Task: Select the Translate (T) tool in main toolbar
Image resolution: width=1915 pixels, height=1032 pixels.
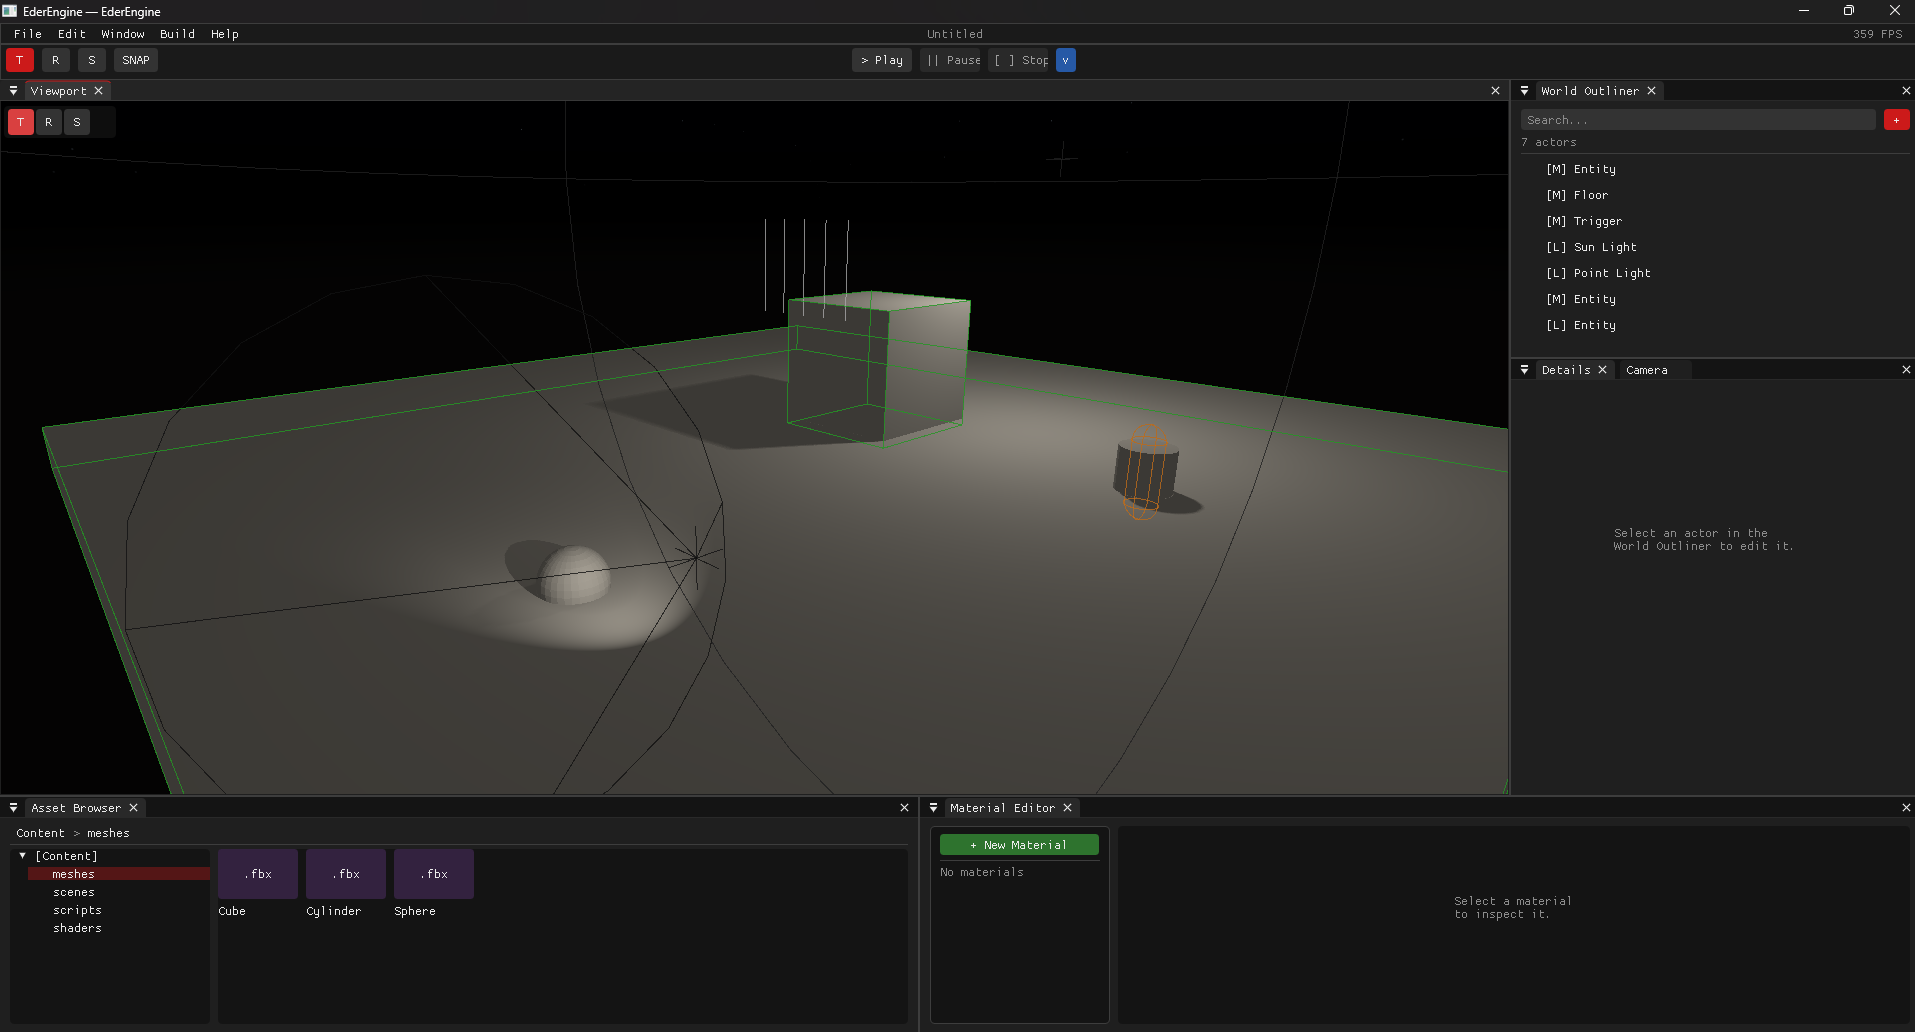Action: point(20,60)
